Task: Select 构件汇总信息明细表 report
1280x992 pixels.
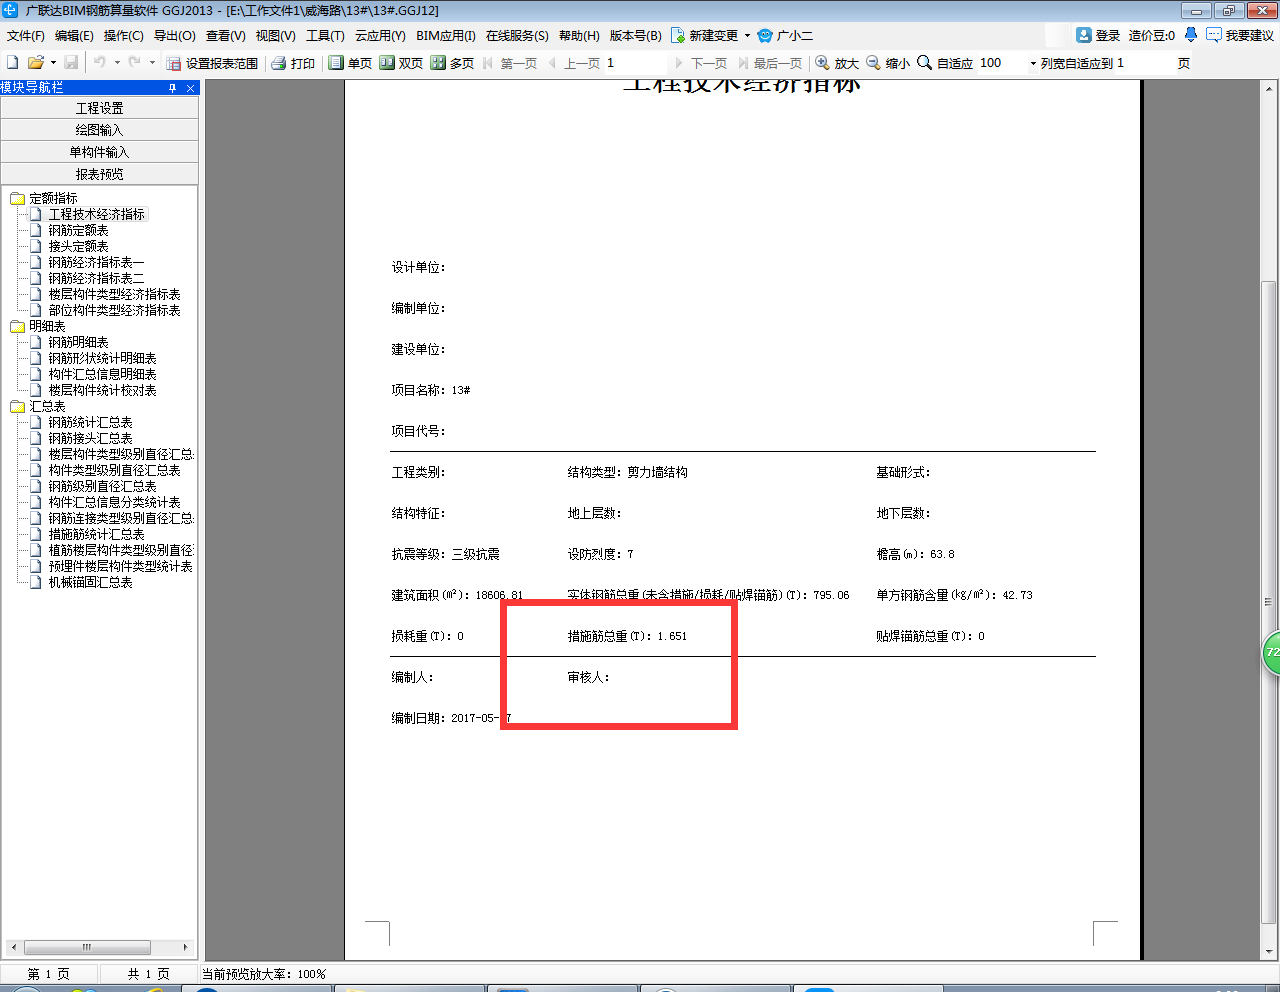Action: coord(102,375)
